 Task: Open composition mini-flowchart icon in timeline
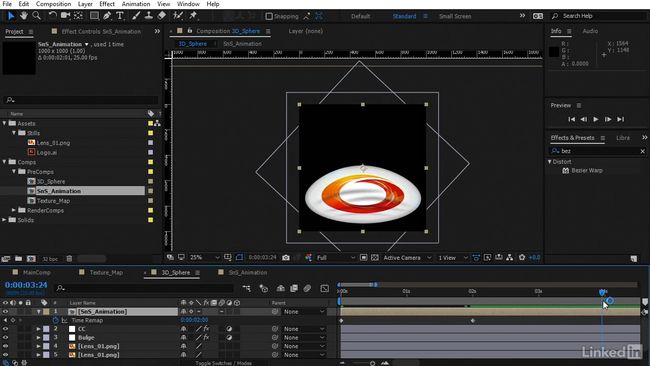[x=247, y=288]
